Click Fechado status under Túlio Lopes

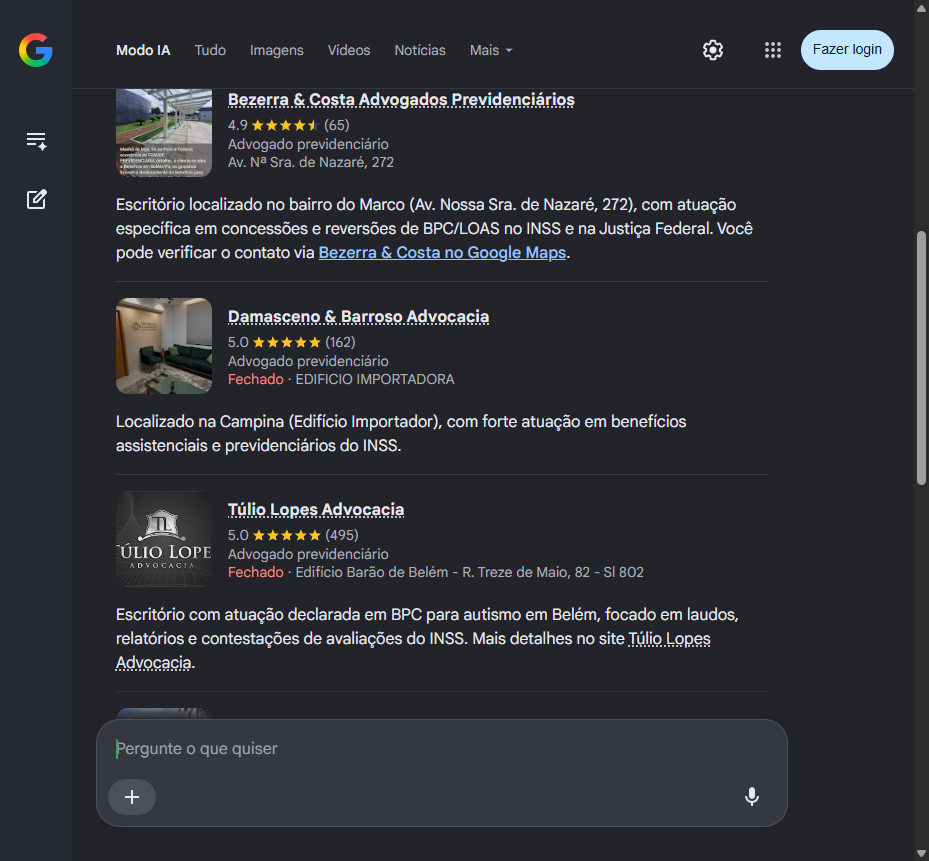tap(255, 572)
